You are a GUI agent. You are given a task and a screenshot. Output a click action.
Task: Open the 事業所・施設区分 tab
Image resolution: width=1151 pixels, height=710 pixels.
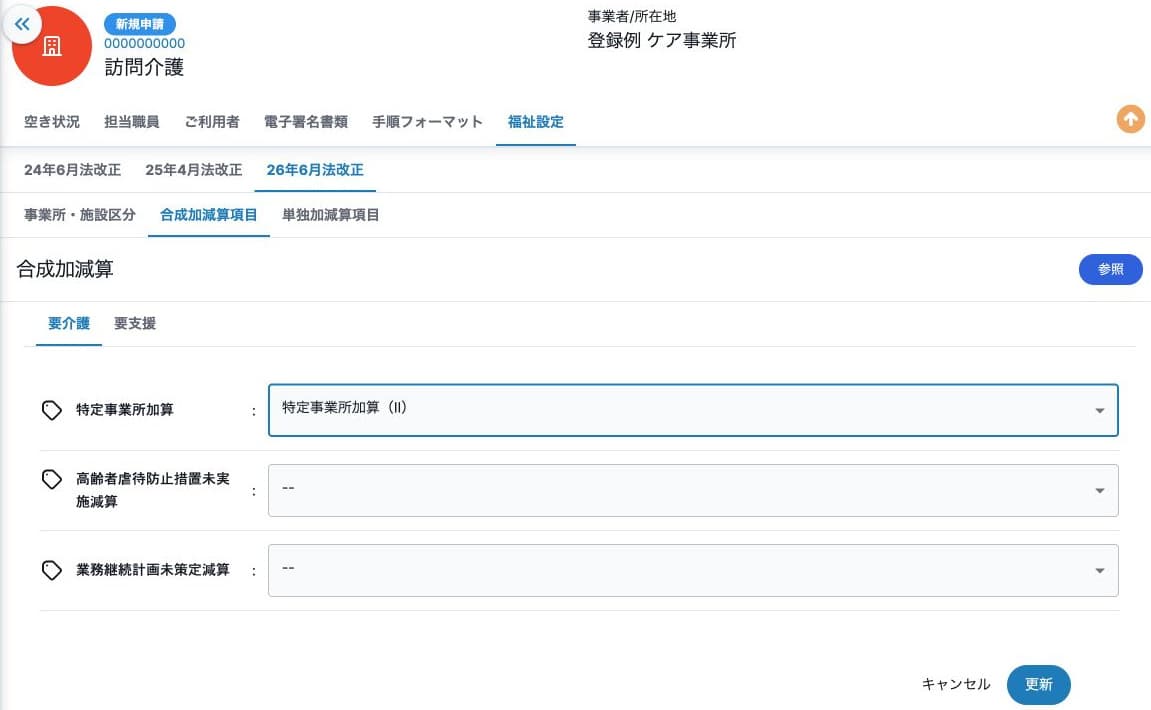coord(80,215)
